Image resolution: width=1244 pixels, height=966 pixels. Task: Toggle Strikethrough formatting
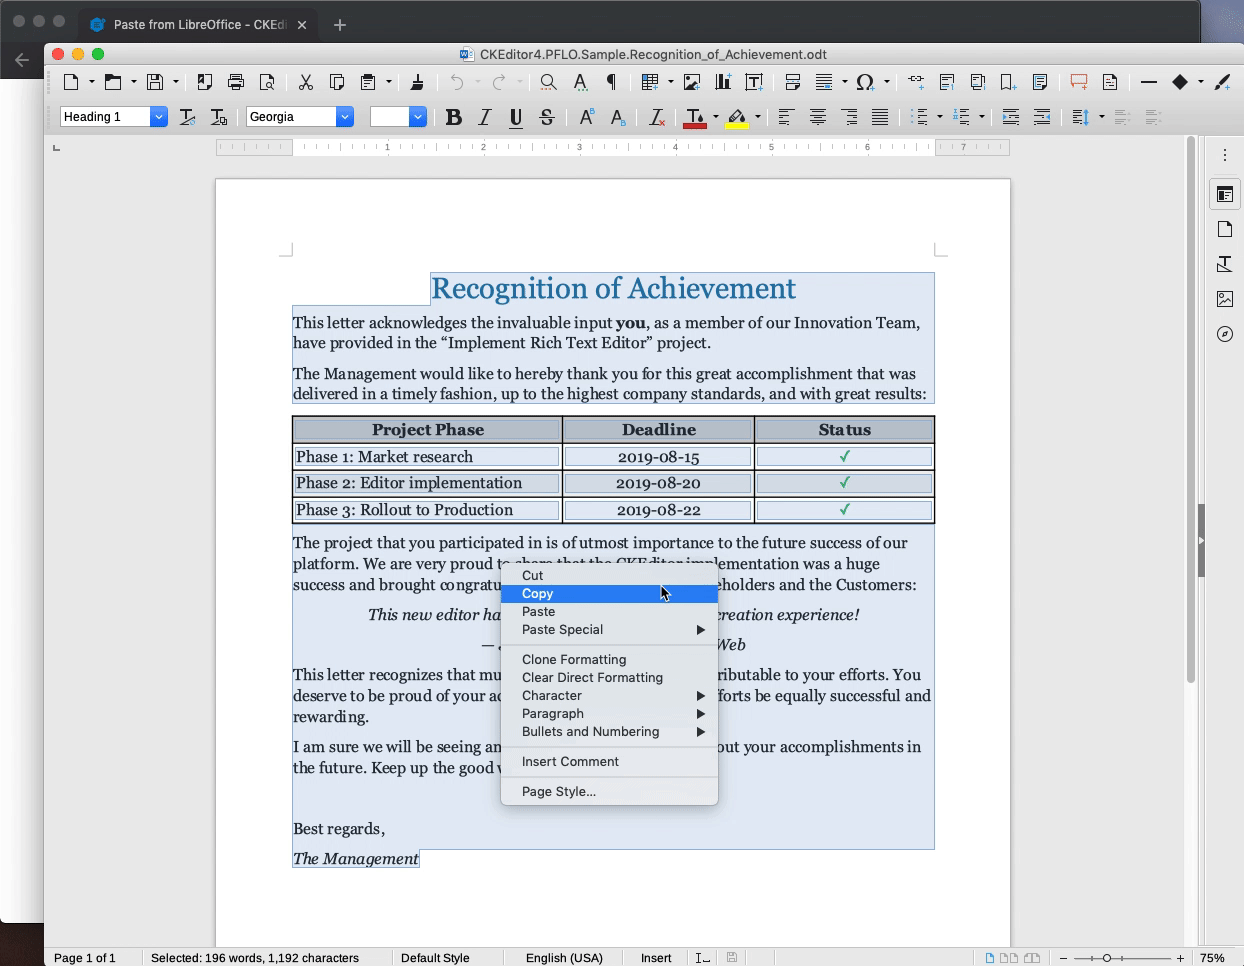click(x=547, y=117)
